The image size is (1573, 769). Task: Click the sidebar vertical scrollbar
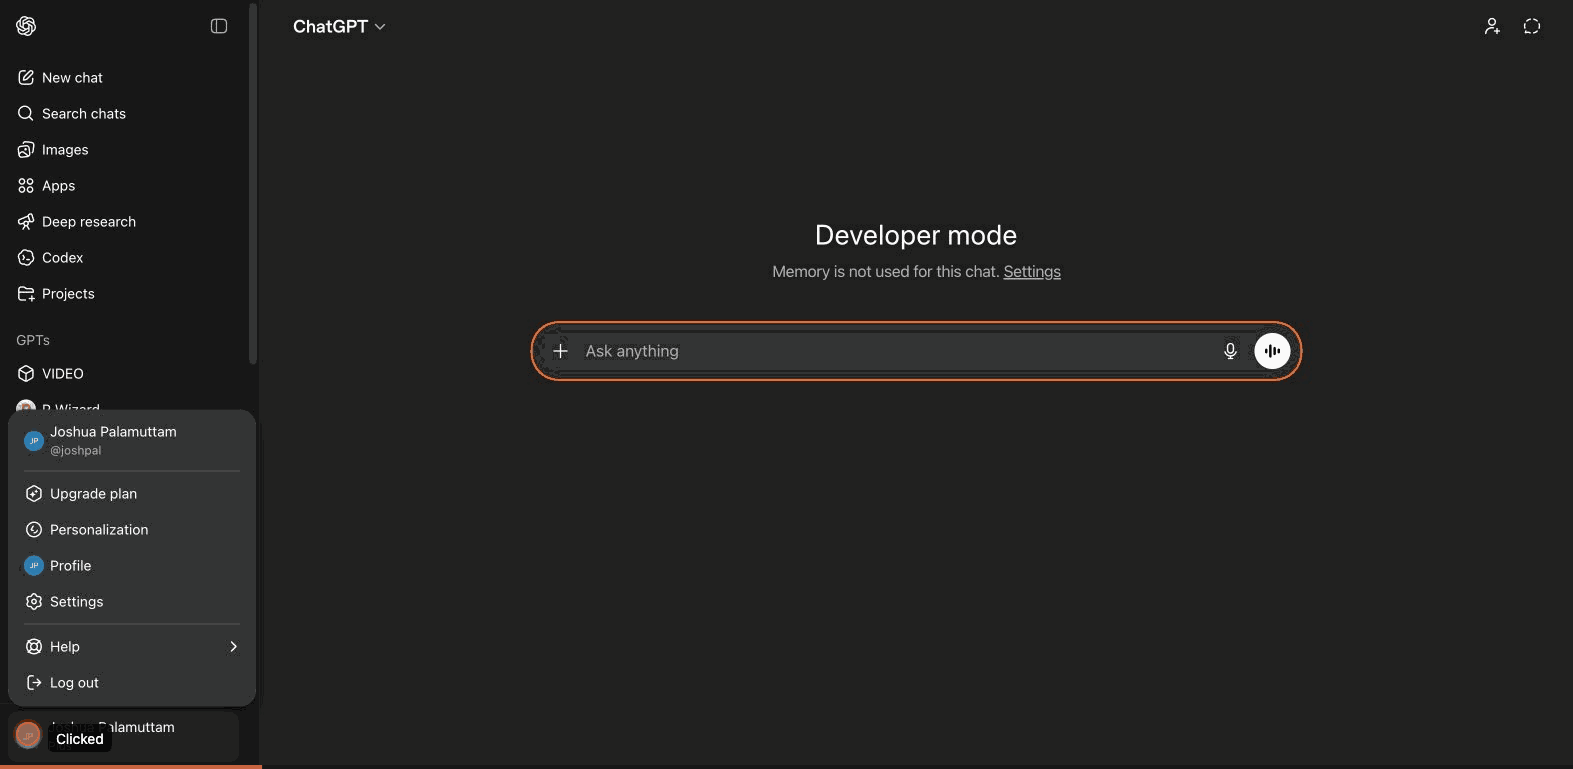253,184
